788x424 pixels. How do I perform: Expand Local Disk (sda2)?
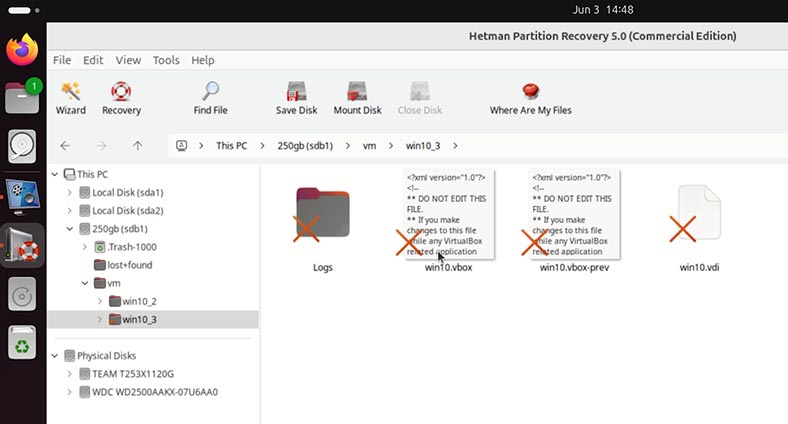coord(69,210)
